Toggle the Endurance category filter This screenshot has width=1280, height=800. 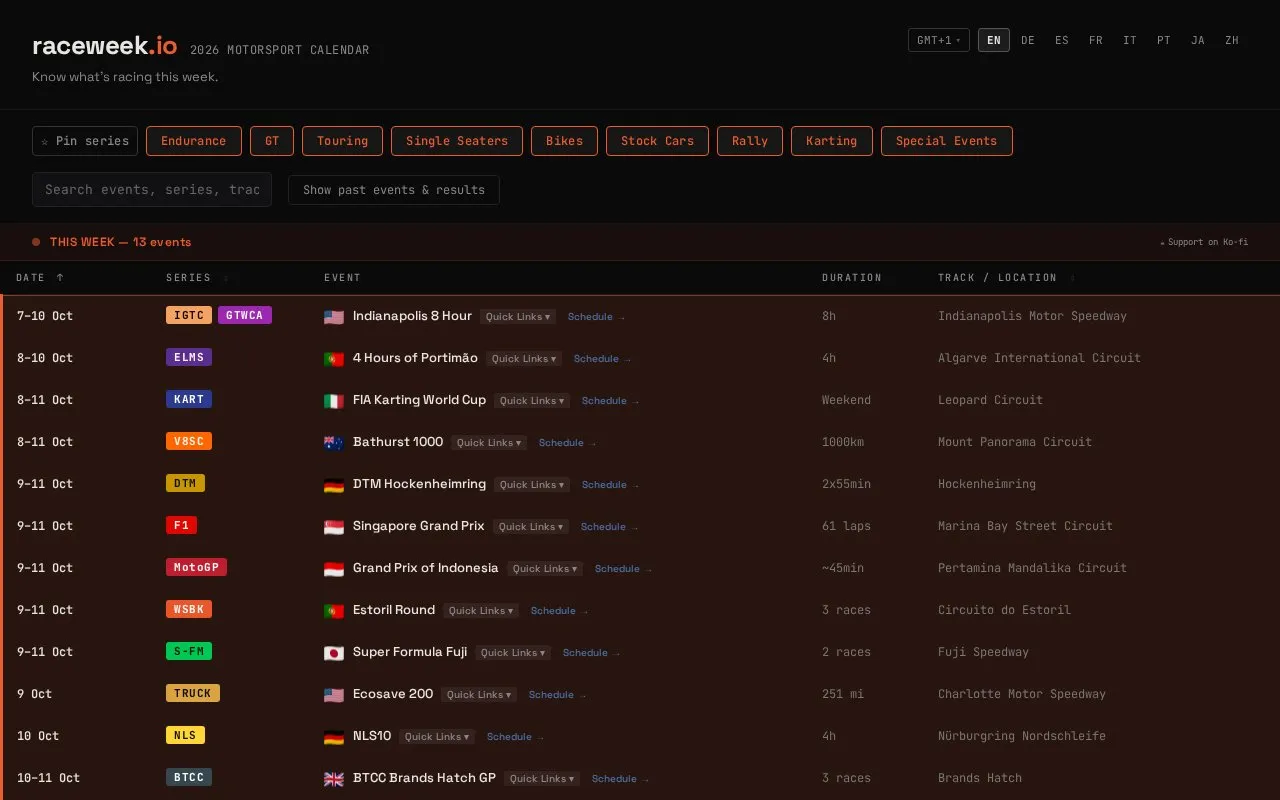[194, 141]
